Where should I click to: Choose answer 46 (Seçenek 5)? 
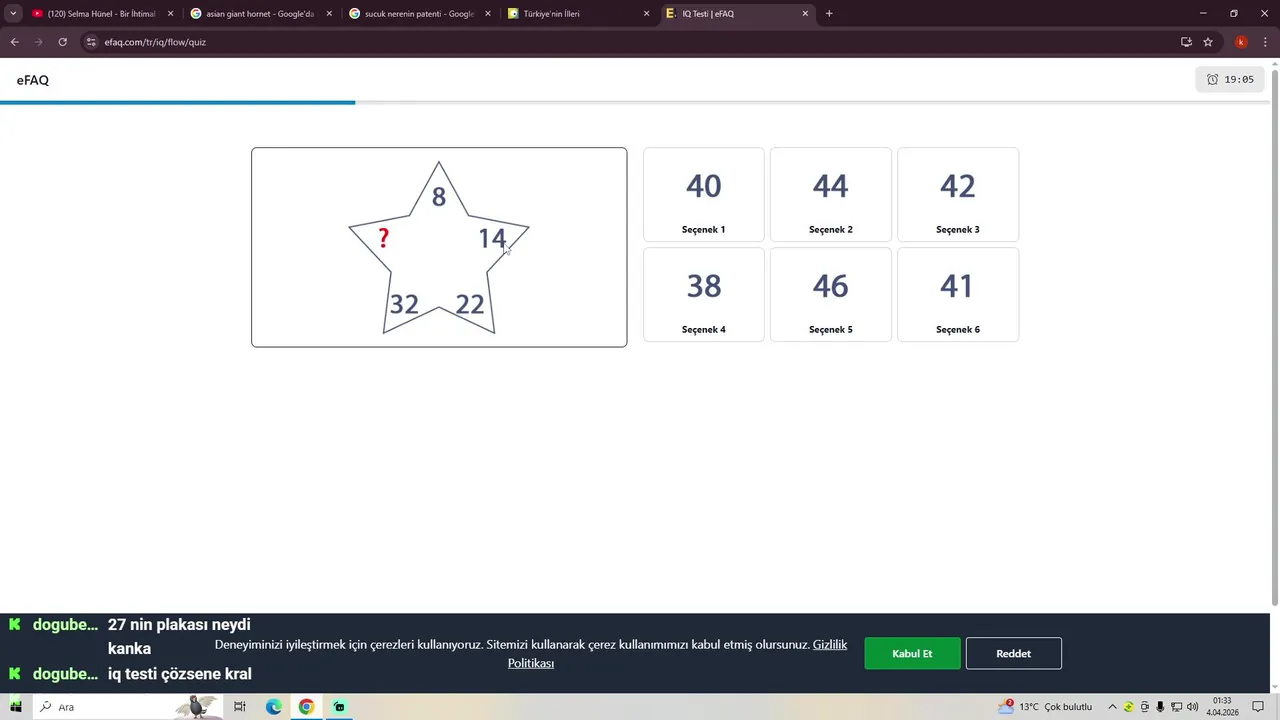[831, 295]
